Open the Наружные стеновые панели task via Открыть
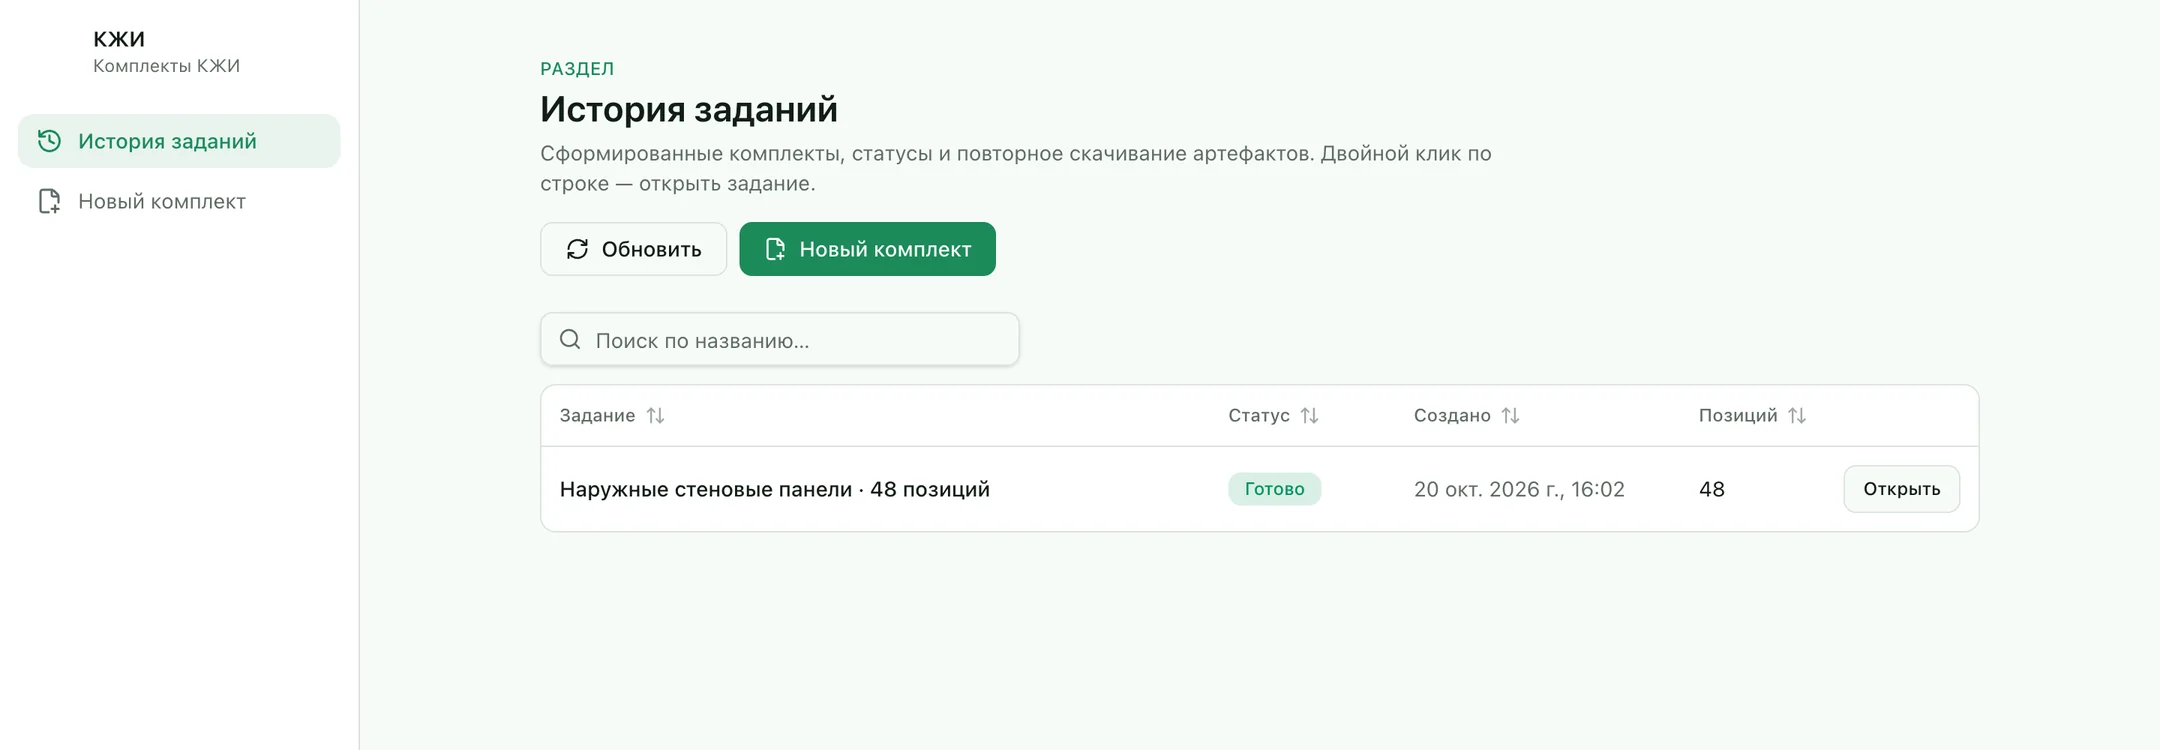2160x750 pixels. tap(1901, 489)
